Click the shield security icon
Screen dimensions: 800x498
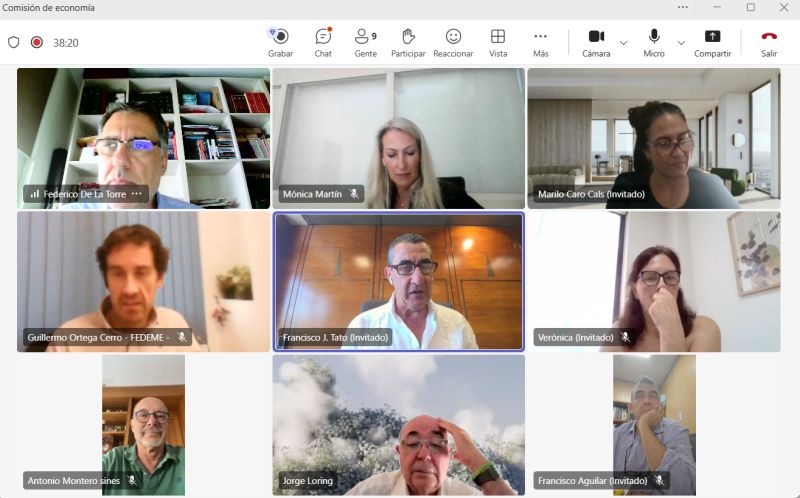click(14, 42)
